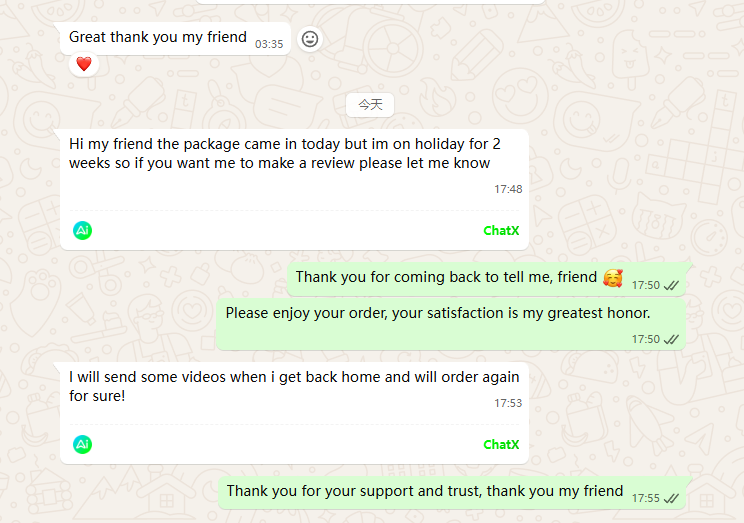Open emoji reaction picker beside "Great thank you" message
The image size is (744, 523).
tap(310, 39)
